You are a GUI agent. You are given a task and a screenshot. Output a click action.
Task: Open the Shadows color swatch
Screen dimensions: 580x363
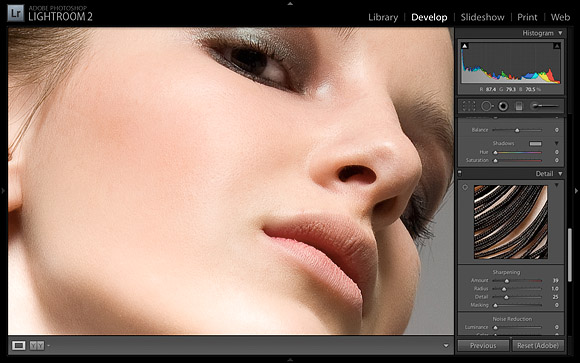[535, 144]
